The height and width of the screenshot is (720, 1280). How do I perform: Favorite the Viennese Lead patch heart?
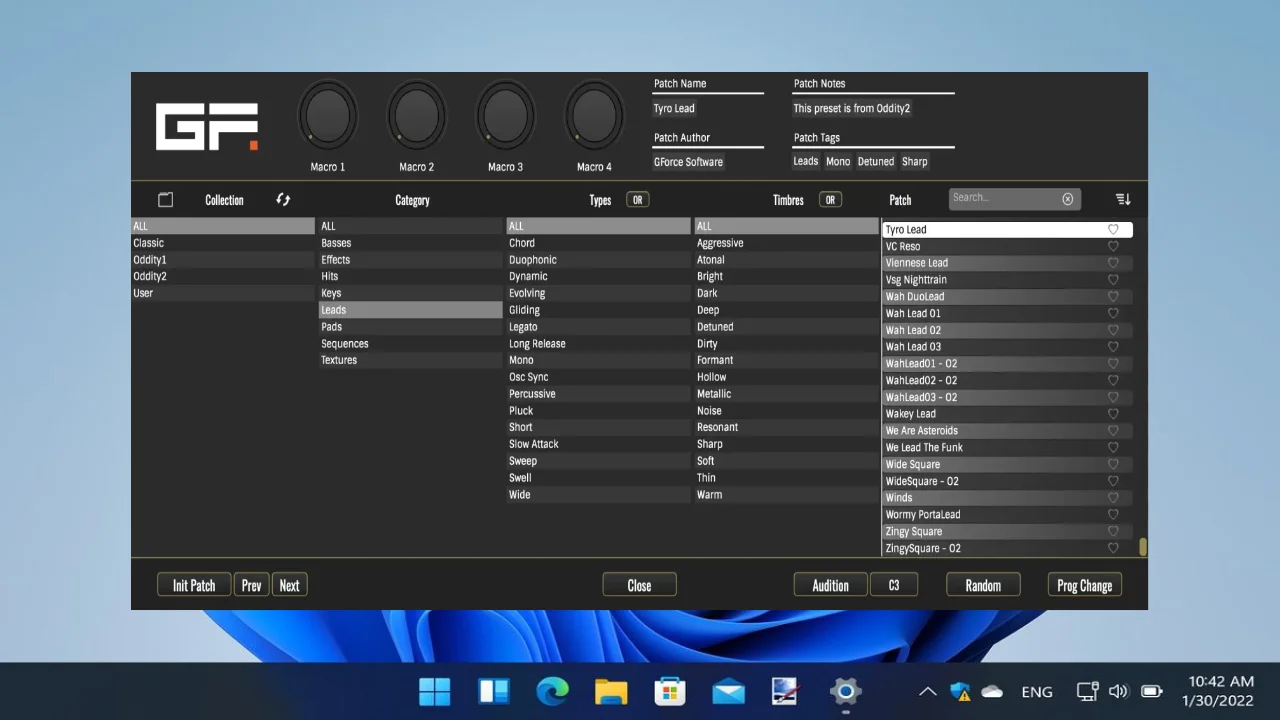tap(1113, 263)
